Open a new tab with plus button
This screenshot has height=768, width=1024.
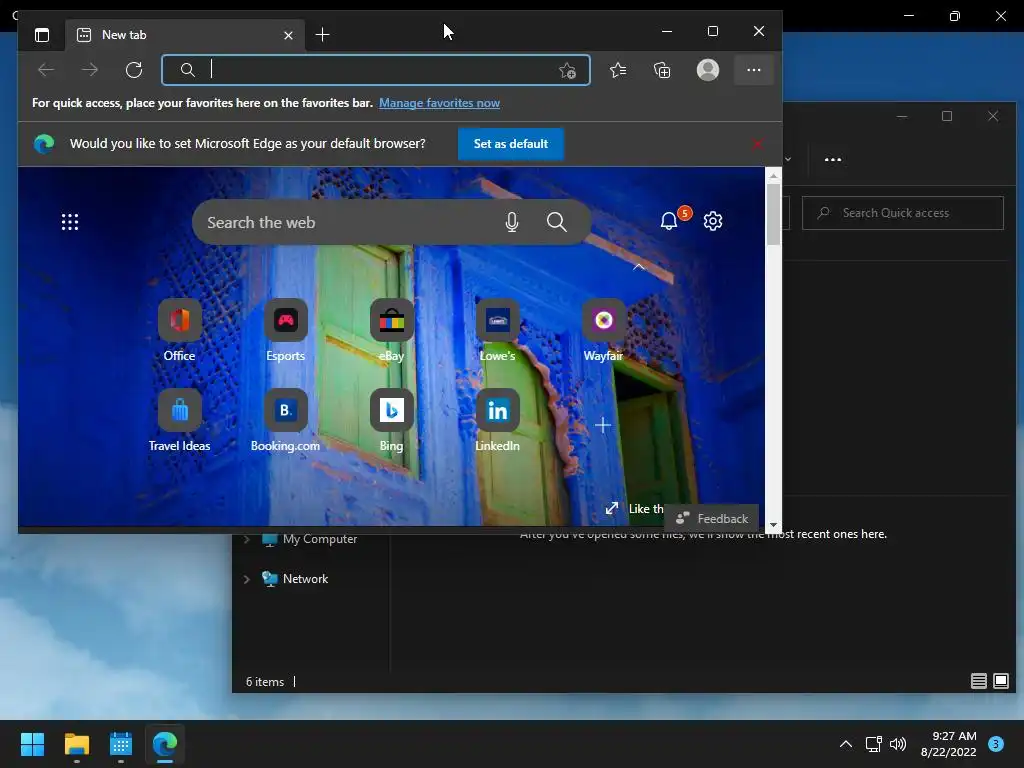coord(322,35)
